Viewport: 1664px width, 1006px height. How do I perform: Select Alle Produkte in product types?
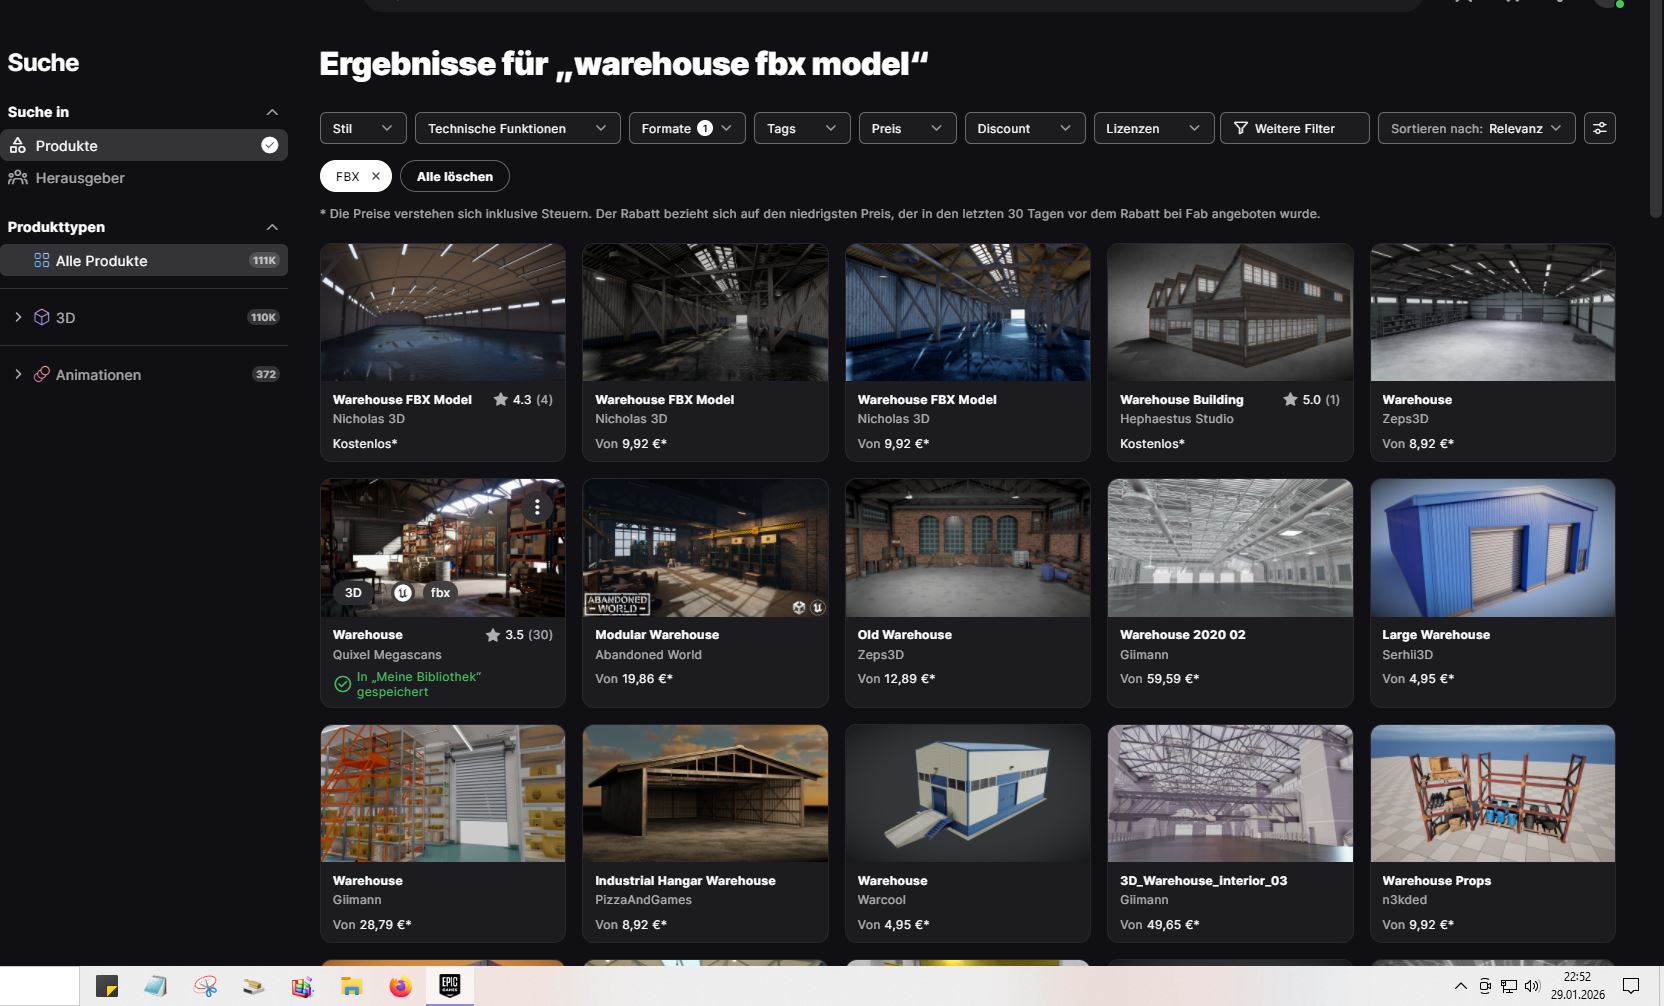(144, 261)
